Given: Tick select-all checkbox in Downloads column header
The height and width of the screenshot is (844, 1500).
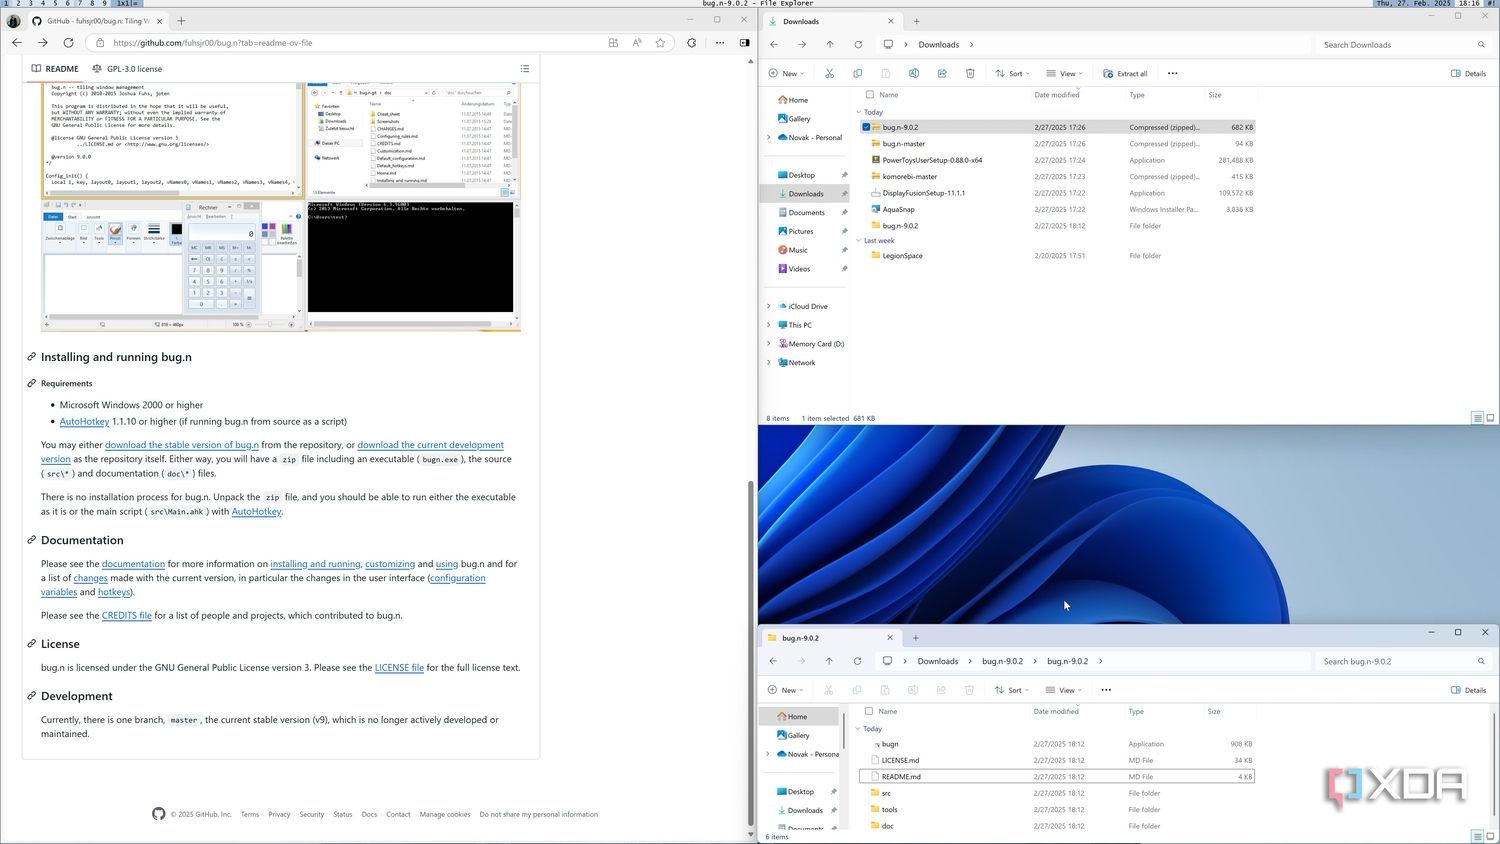Looking at the screenshot, I should pos(869,95).
